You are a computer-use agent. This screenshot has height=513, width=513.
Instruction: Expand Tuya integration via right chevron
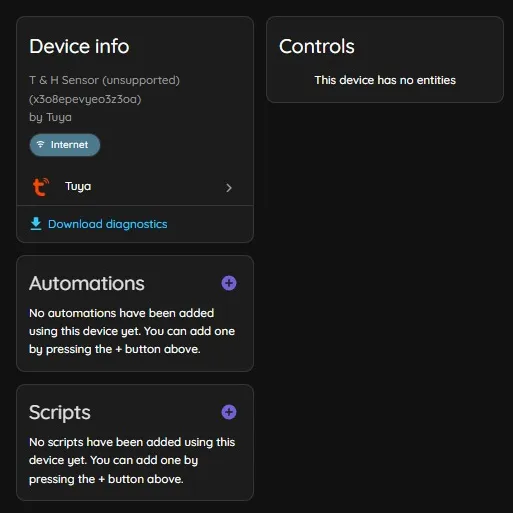(229, 188)
